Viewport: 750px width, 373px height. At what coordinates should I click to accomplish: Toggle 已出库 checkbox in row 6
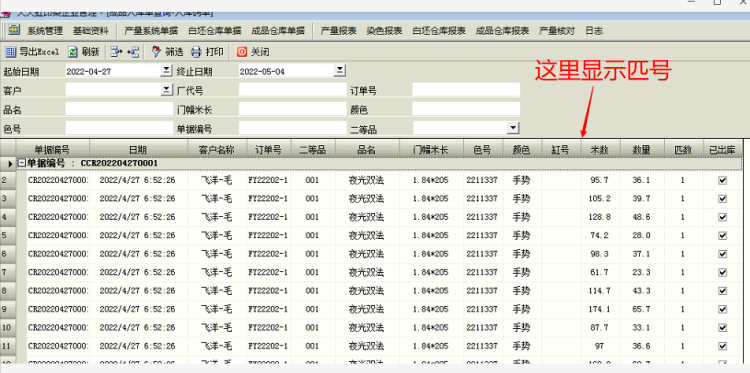(x=722, y=253)
